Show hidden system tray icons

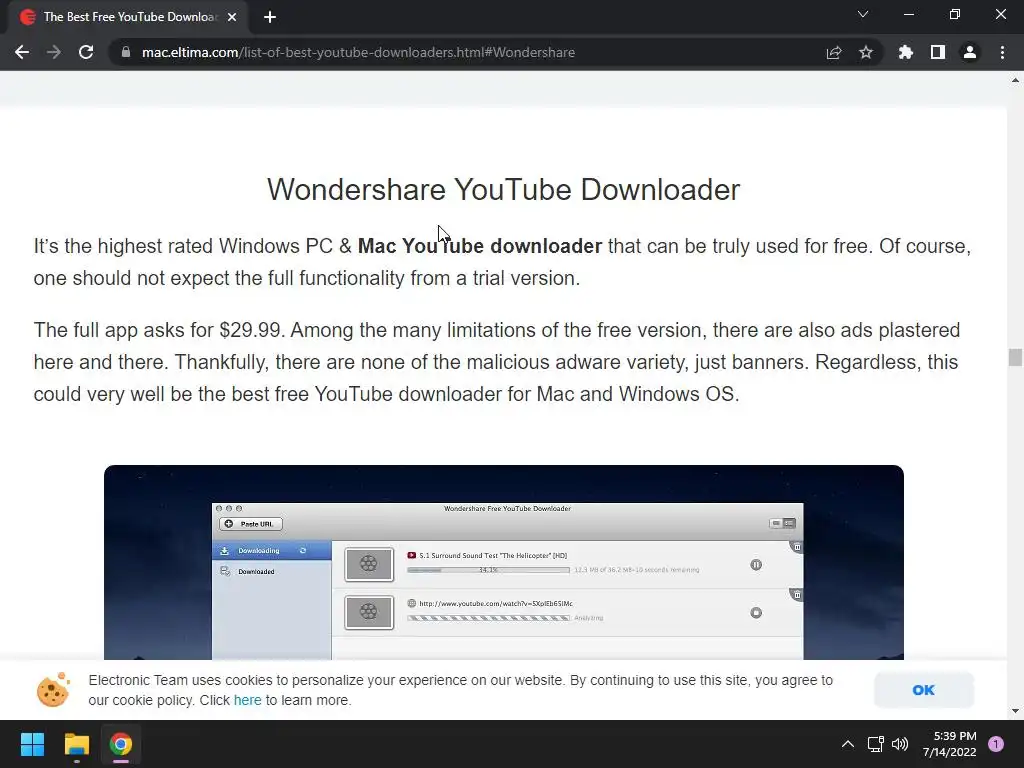point(847,744)
